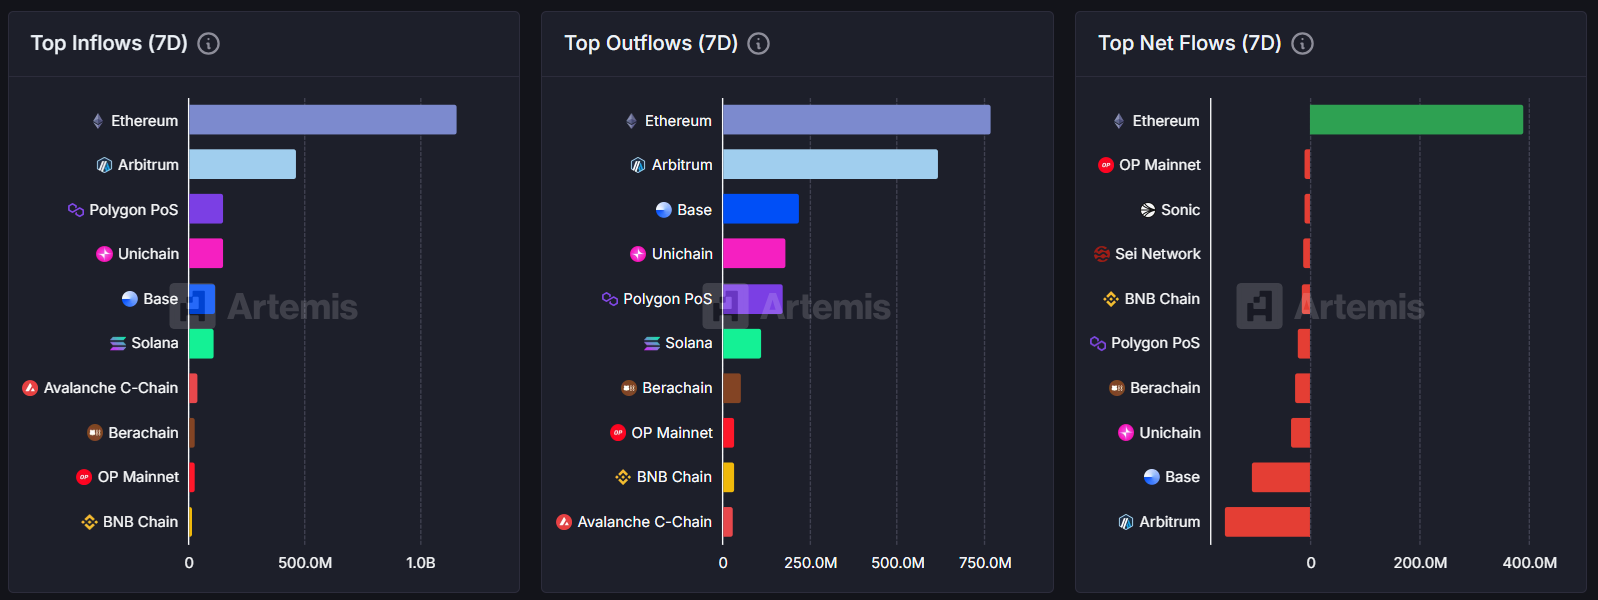Click Sonic label in Top Net Flows
This screenshot has width=1598, height=600.
(1180, 210)
